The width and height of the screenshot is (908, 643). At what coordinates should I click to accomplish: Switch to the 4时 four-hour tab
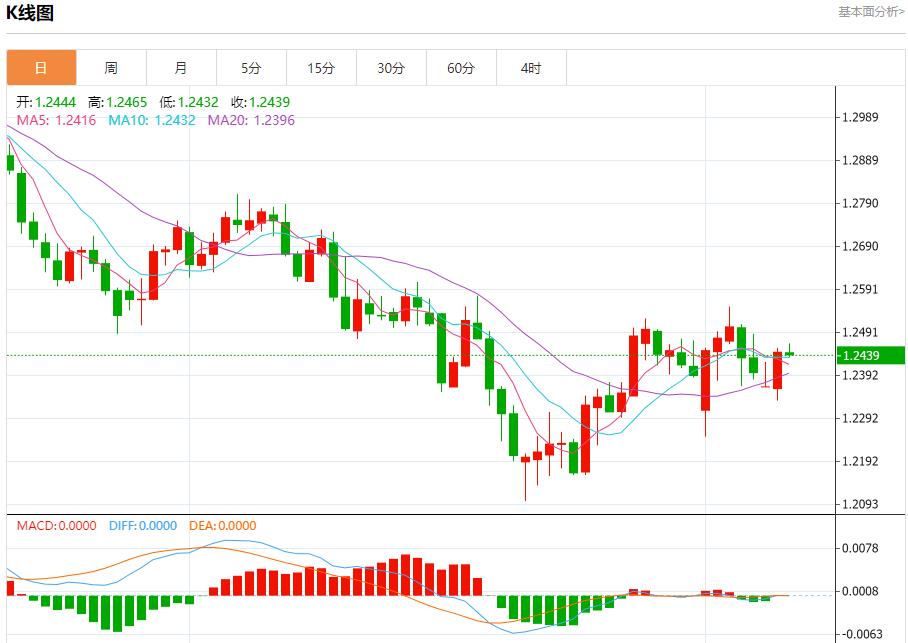pyautogui.click(x=531, y=68)
